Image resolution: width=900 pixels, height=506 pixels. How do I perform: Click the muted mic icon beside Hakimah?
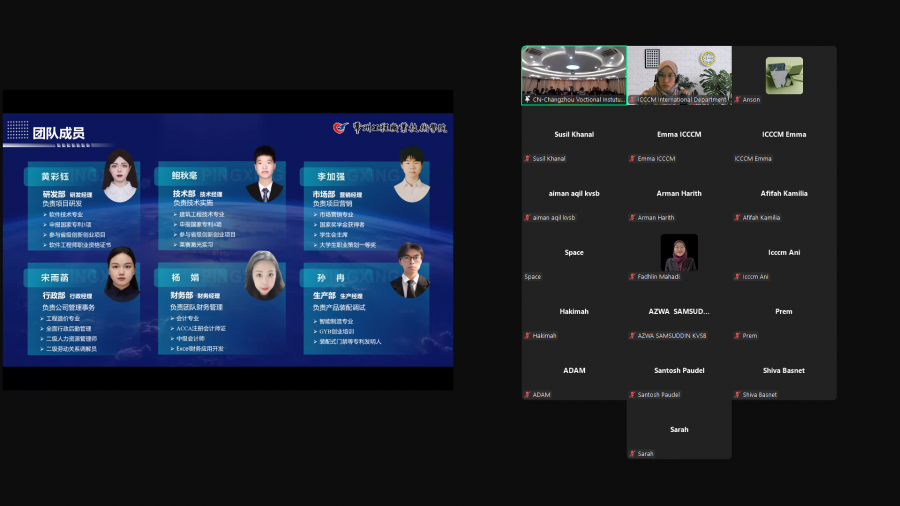527,336
